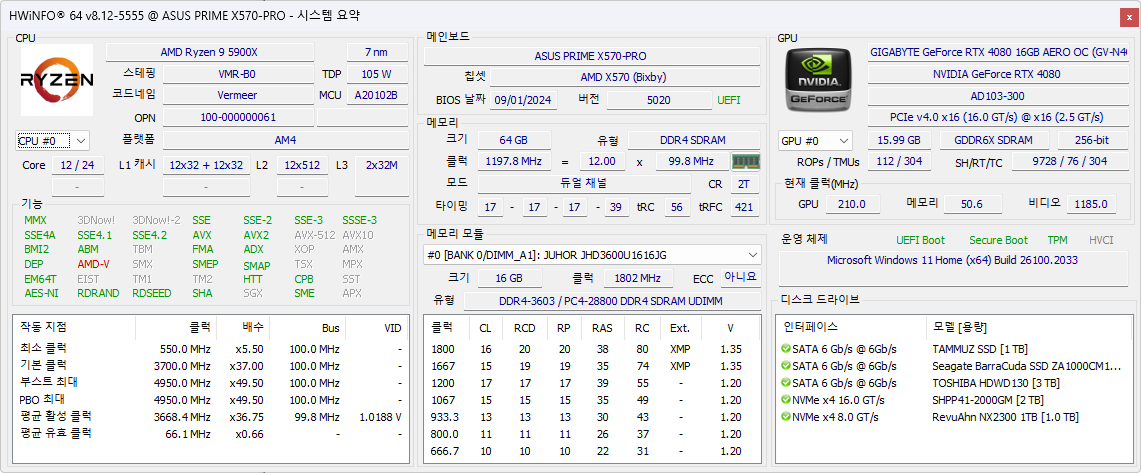Click the 112 / 304 ROPs/TMUs value
The image size is (1141, 473).
(899, 162)
